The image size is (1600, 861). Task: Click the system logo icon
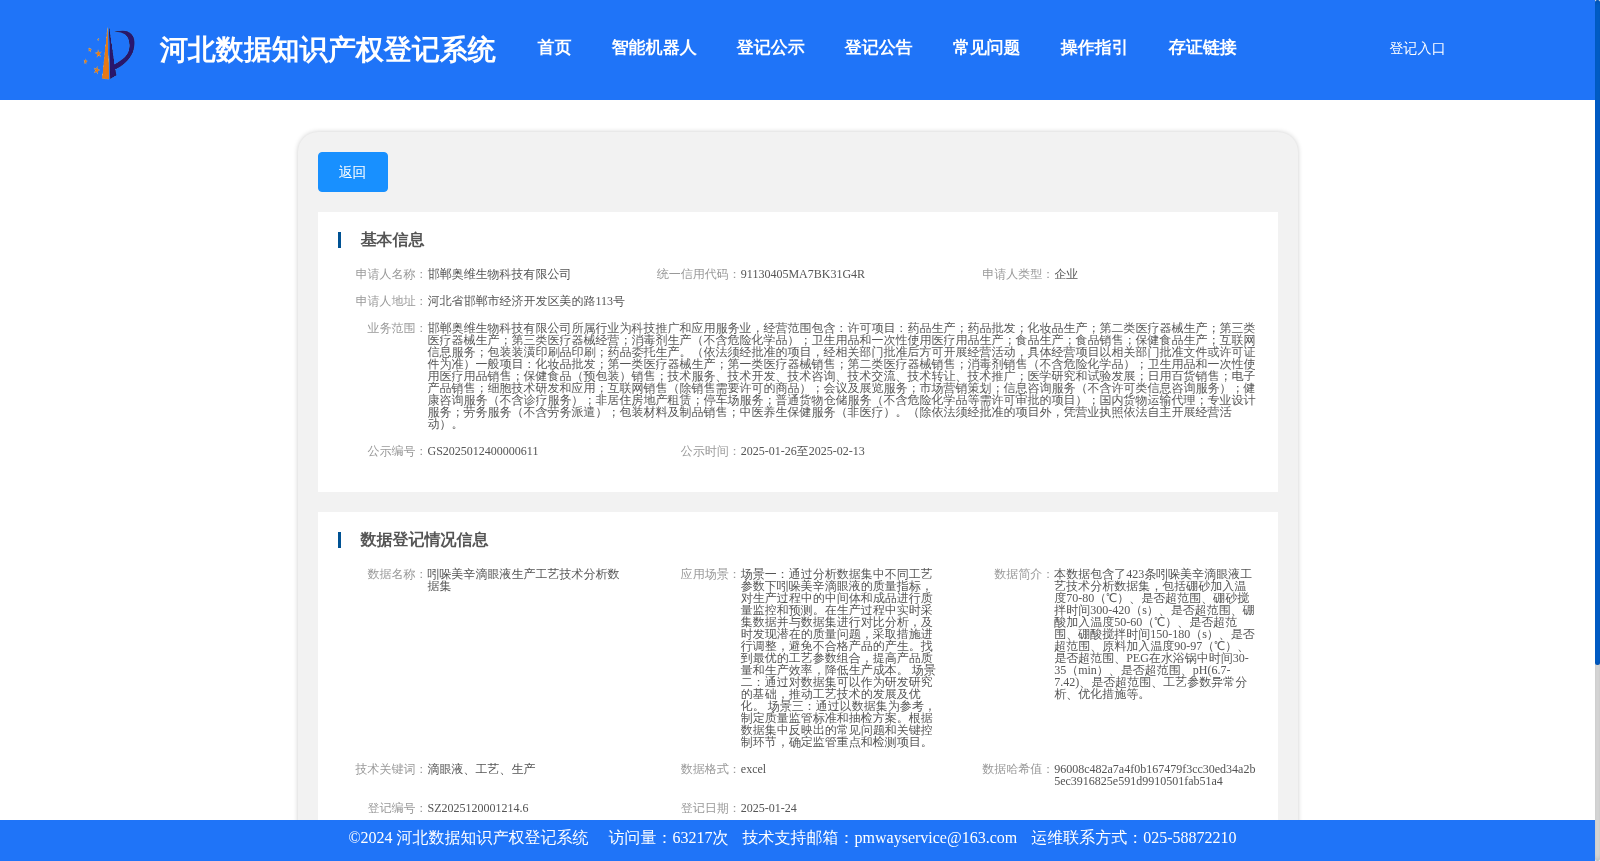pos(109,53)
